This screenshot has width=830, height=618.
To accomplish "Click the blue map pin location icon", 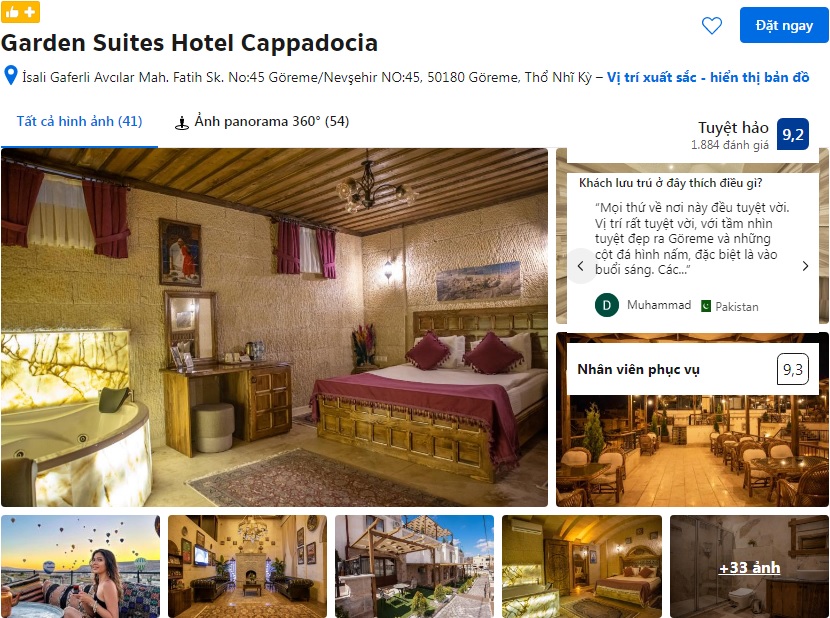I will click(11, 75).
